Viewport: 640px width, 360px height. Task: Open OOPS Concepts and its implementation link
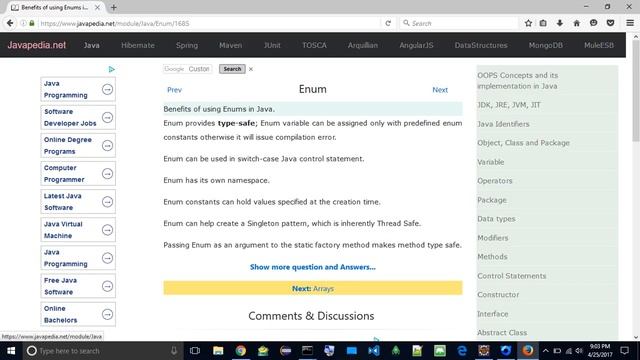[x=518, y=81]
